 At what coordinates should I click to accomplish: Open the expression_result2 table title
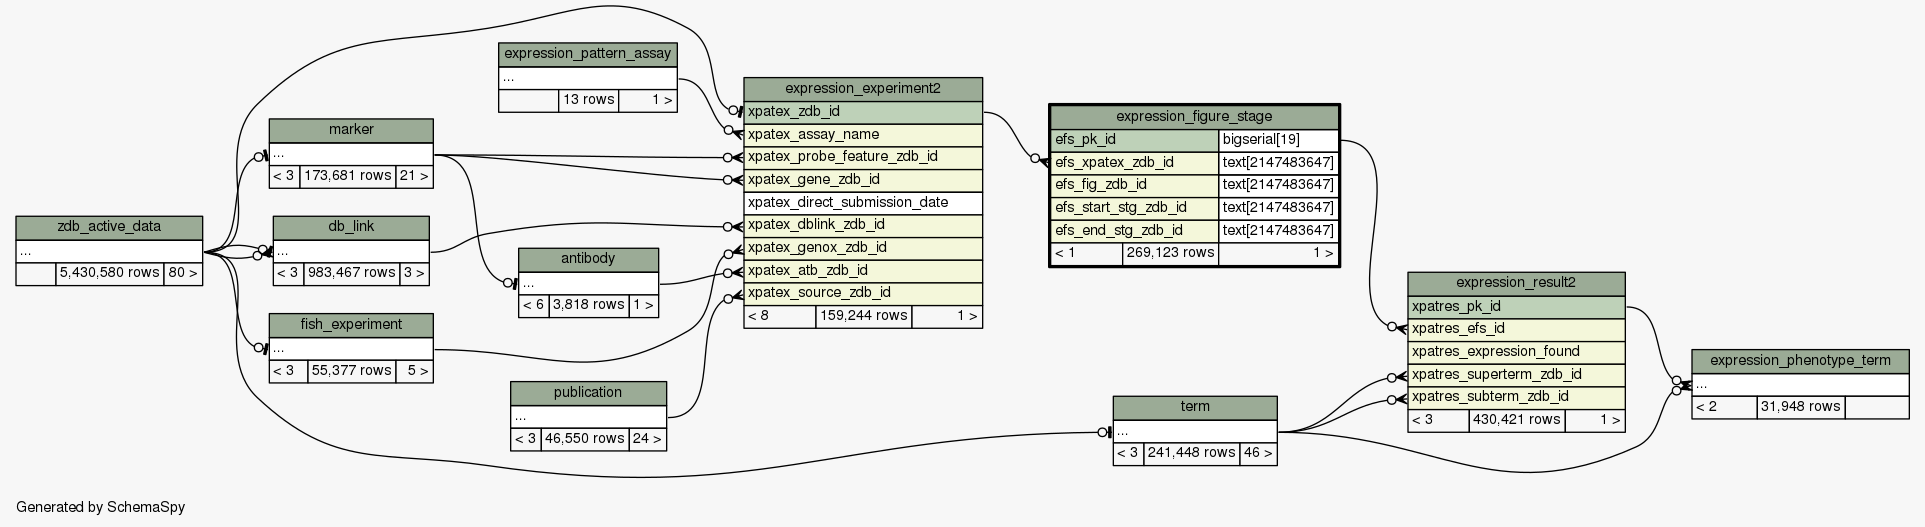tap(1516, 283)
